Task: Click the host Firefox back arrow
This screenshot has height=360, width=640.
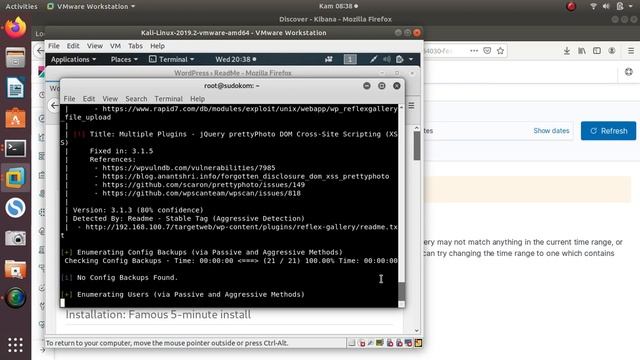Action: point(40,51)
